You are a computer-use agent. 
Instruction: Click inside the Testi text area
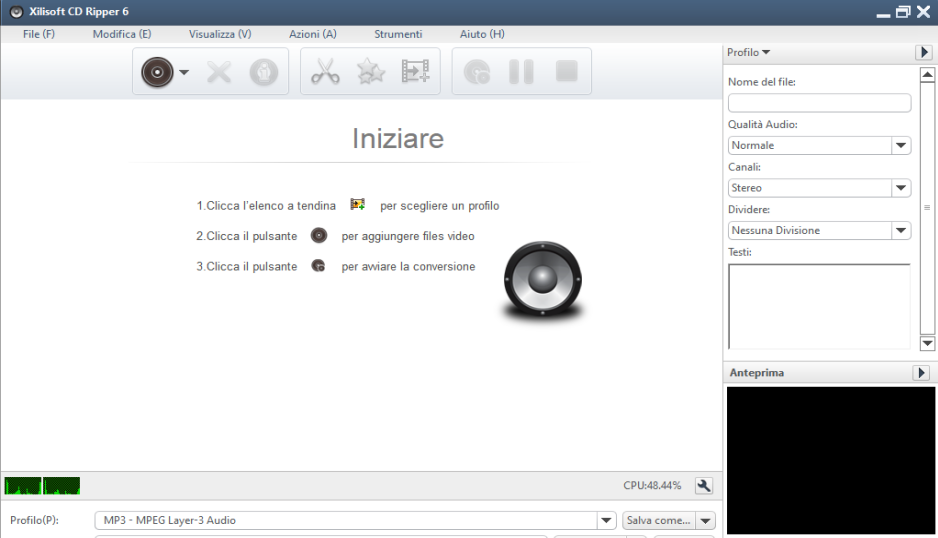(x=820, y=306)
